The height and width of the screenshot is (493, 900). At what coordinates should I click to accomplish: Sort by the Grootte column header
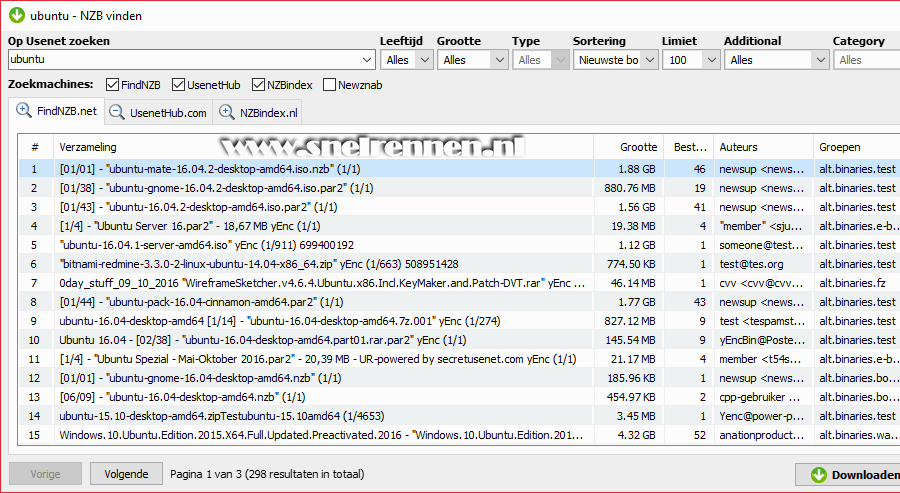[629, 147]
